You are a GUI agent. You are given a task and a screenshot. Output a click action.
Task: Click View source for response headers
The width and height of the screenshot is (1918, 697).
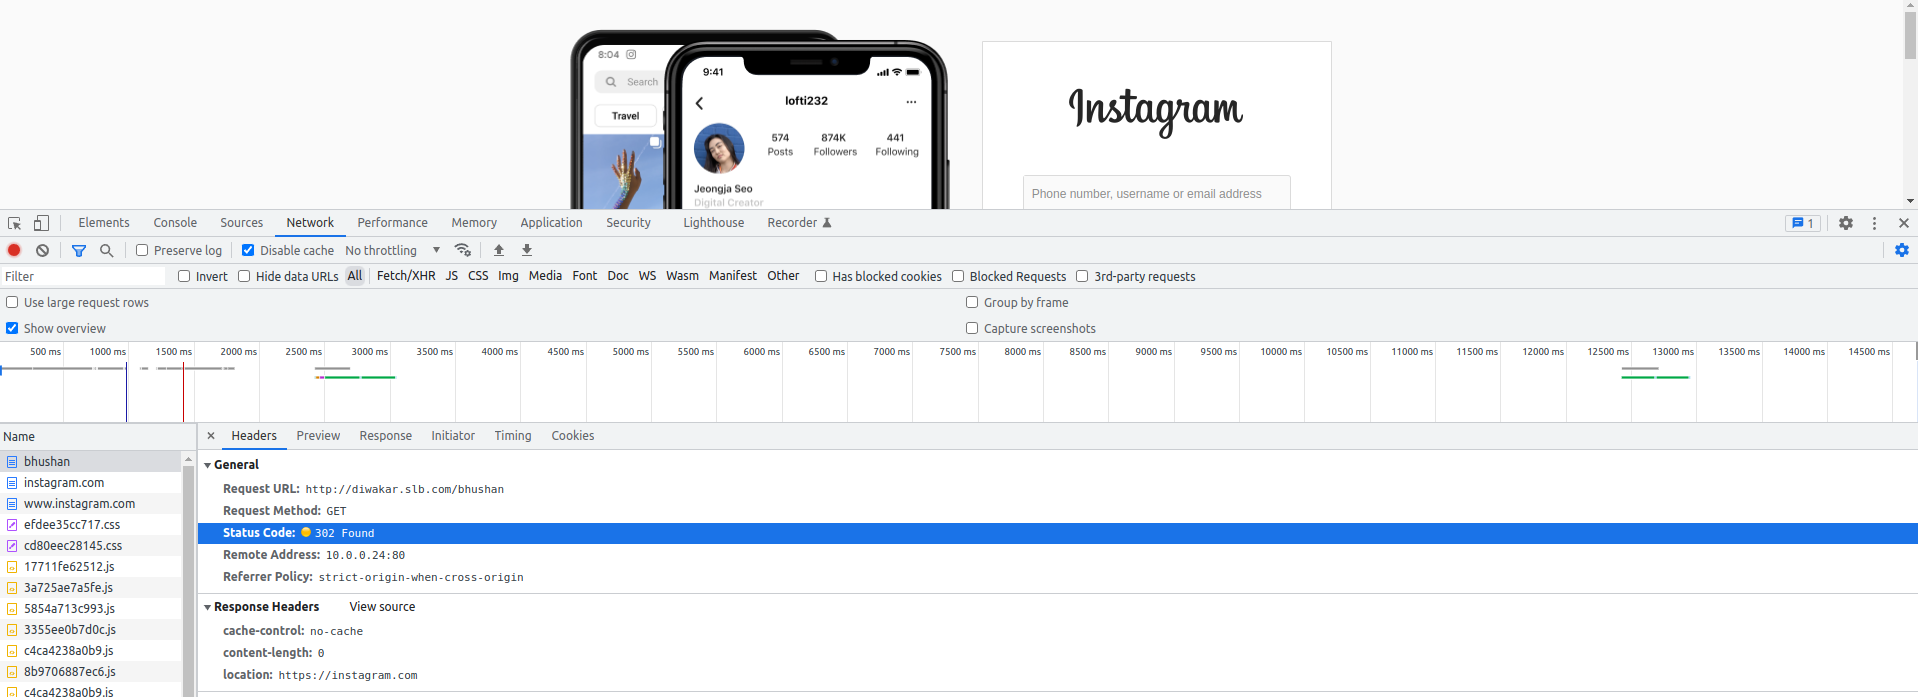pyautogui.click(x=382, y=607)
